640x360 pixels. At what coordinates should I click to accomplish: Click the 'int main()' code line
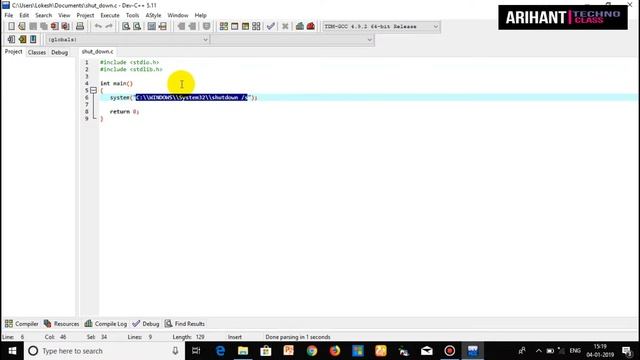pyautogui.click(x=116, y=83)
